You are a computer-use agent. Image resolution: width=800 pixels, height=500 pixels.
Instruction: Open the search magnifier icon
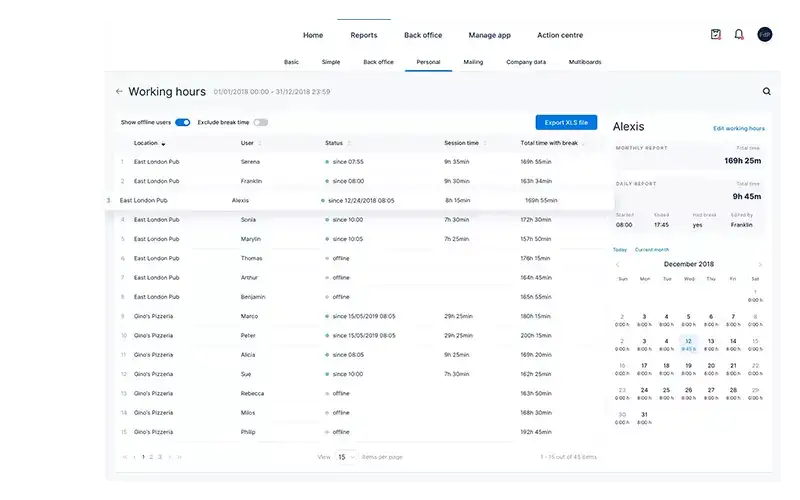767,91
